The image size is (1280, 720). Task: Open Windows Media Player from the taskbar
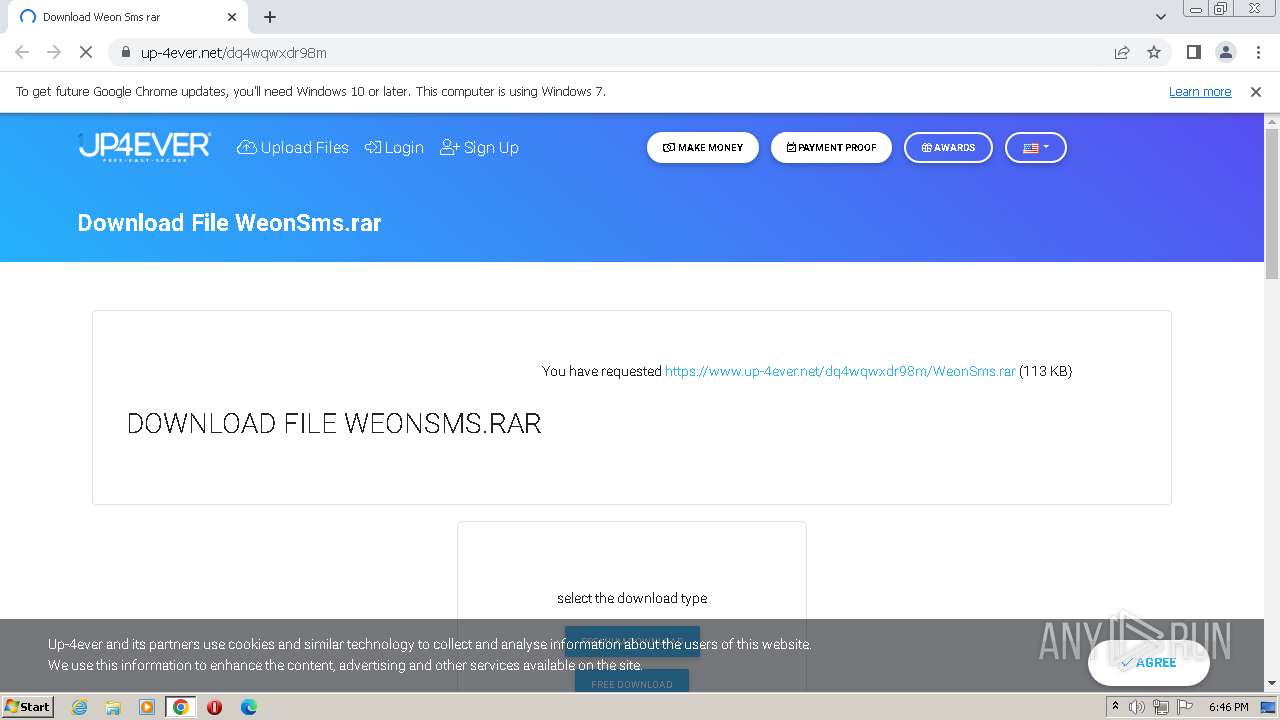(x=147, y=707)
